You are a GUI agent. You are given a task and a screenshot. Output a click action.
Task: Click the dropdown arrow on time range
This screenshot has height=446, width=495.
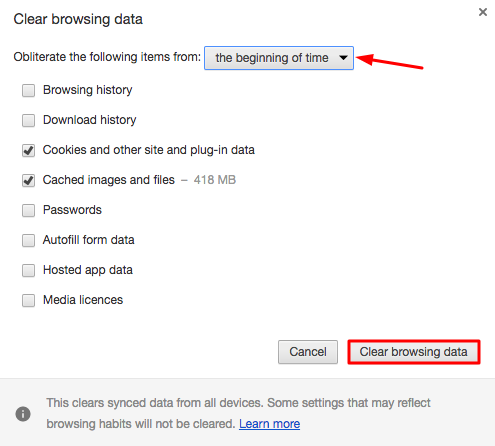[343, 58]
